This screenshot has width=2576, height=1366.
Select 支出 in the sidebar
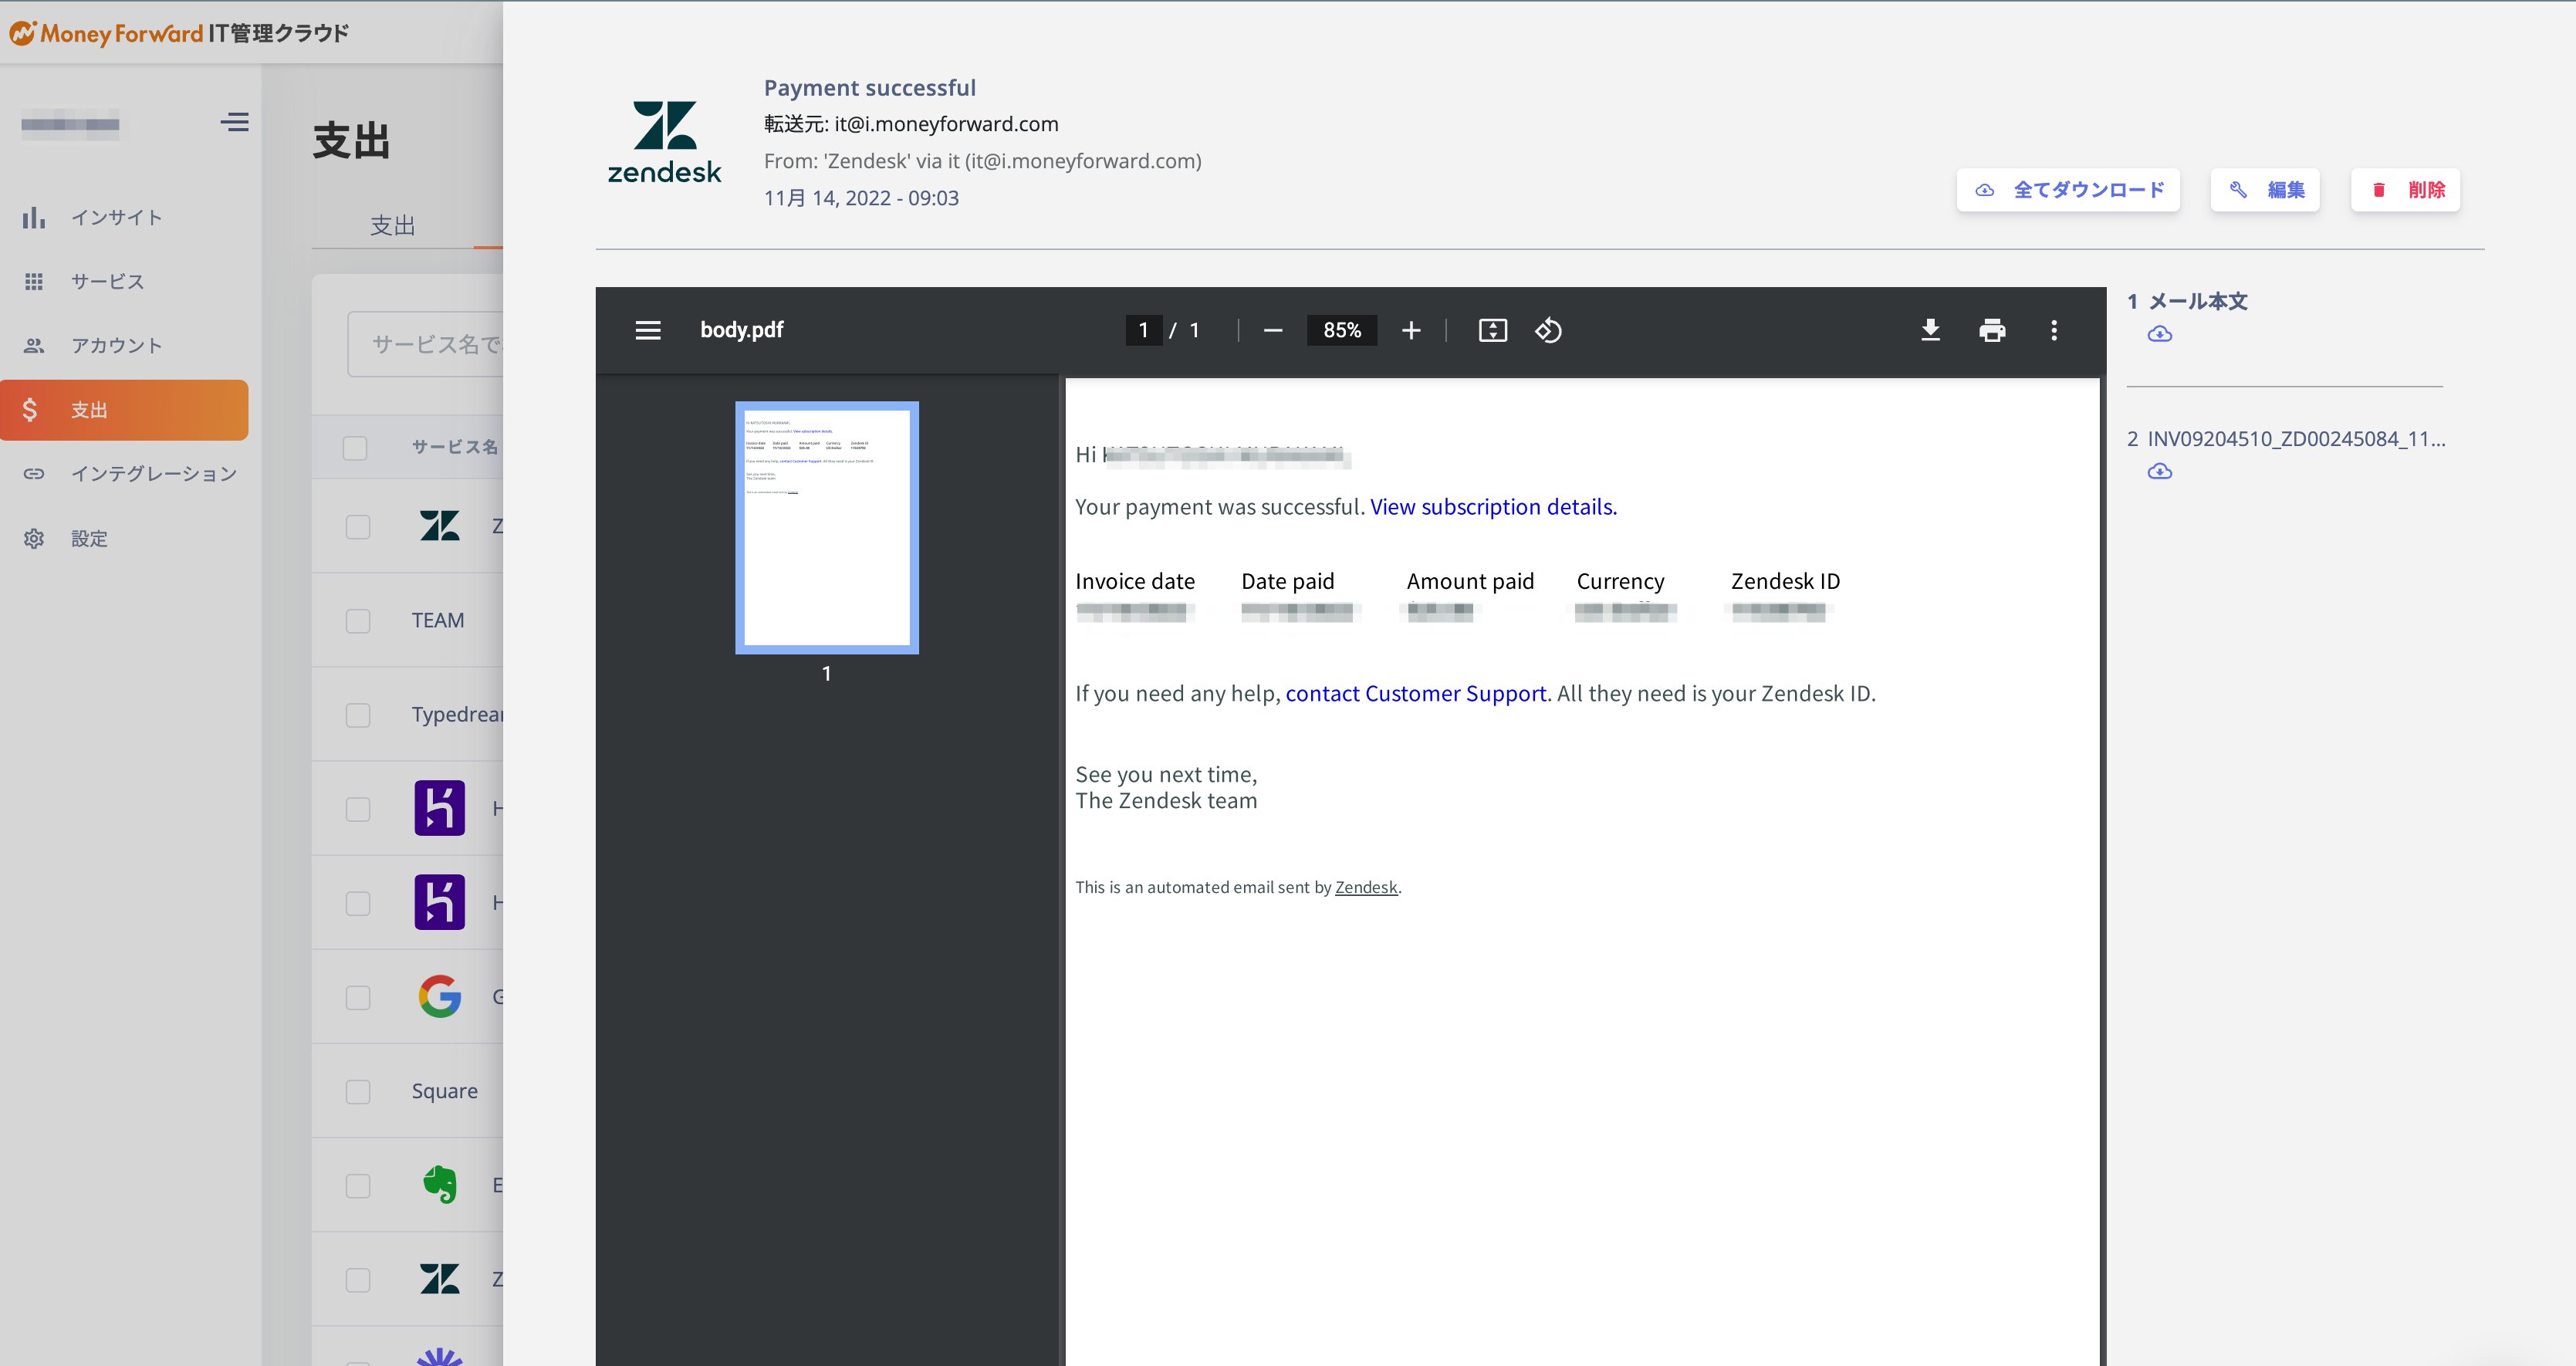coord(124,409)
